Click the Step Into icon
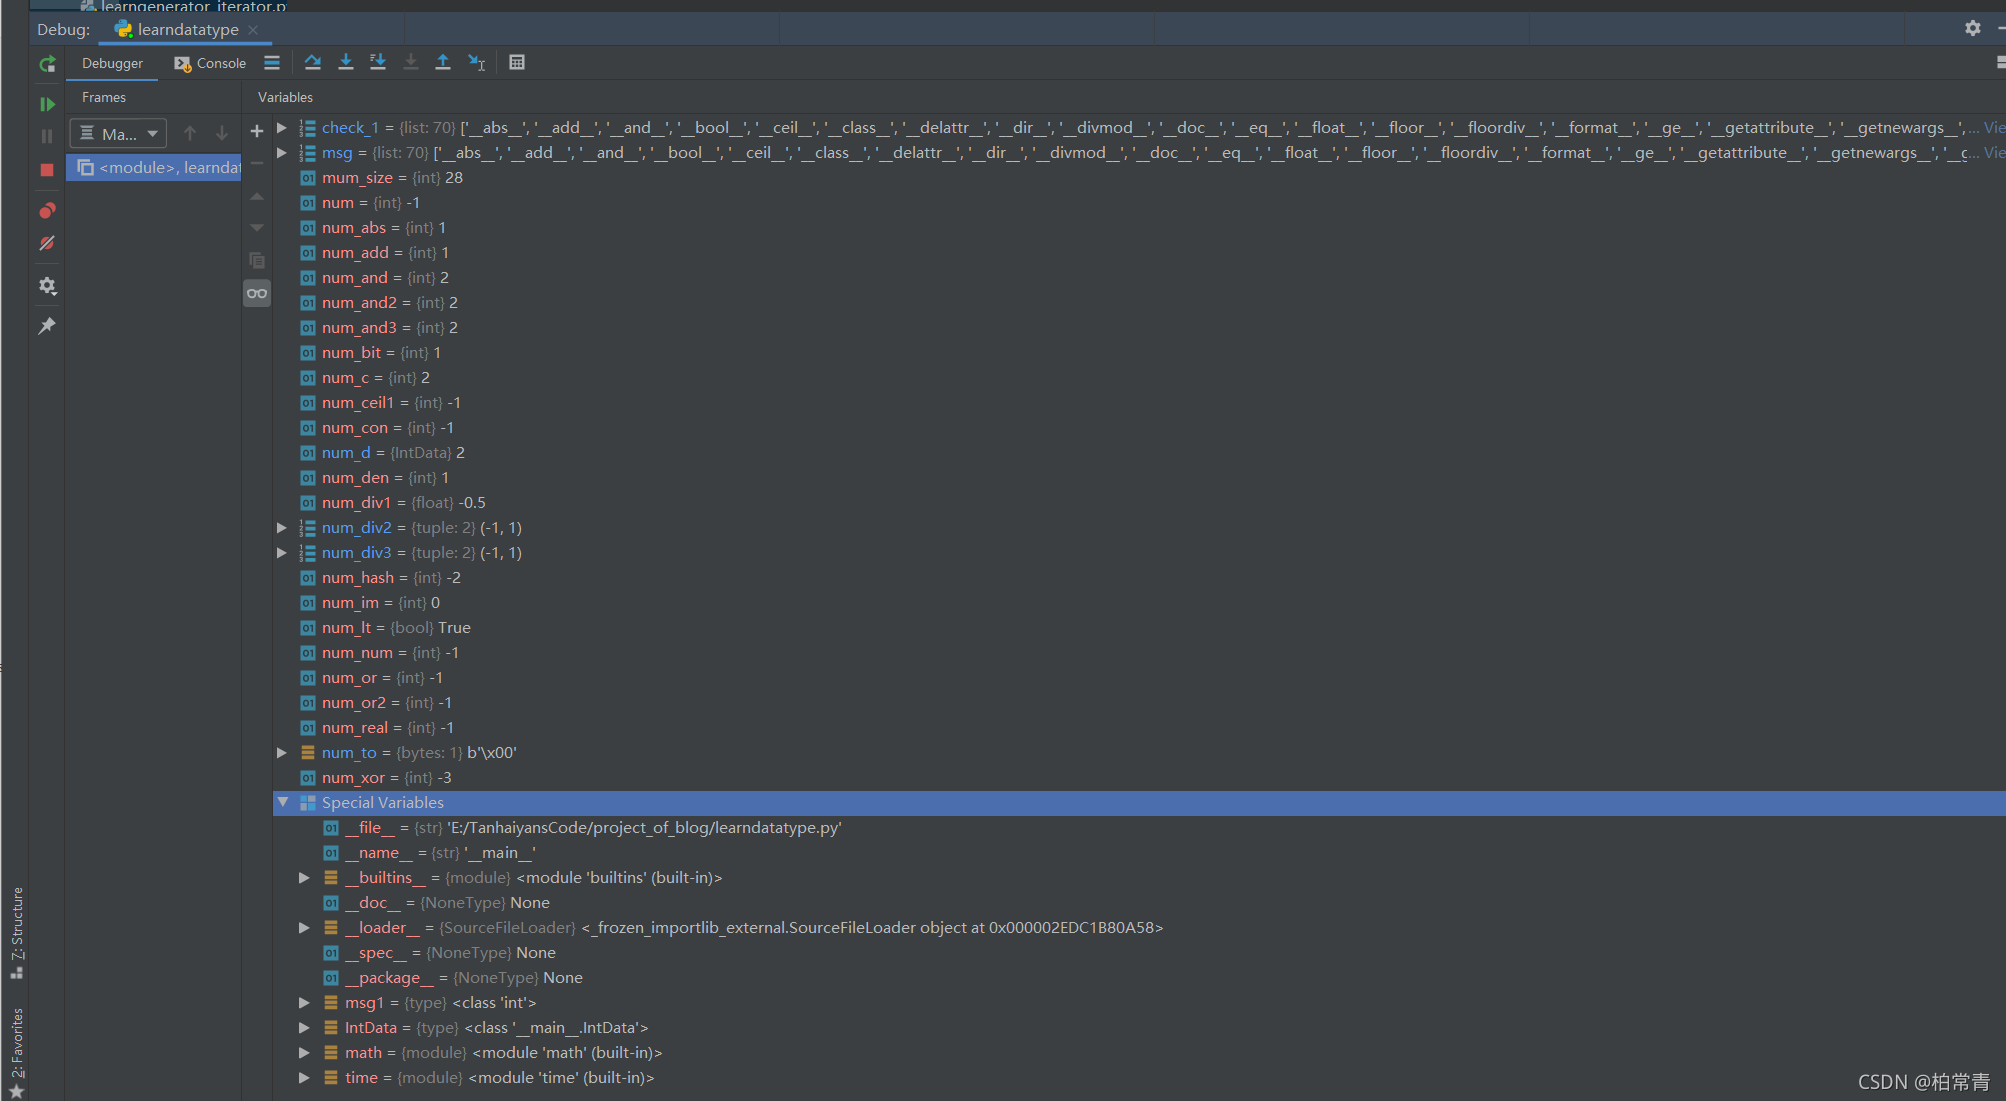Image resolution: width=2006 pixels, height=1101 pixels. coord(346,63)
